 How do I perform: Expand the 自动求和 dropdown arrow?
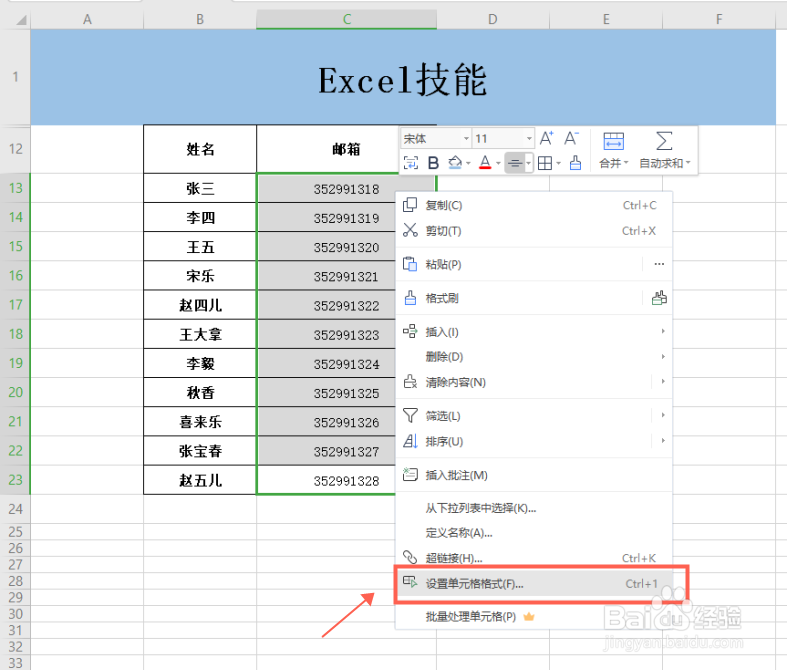click(688, 163)
